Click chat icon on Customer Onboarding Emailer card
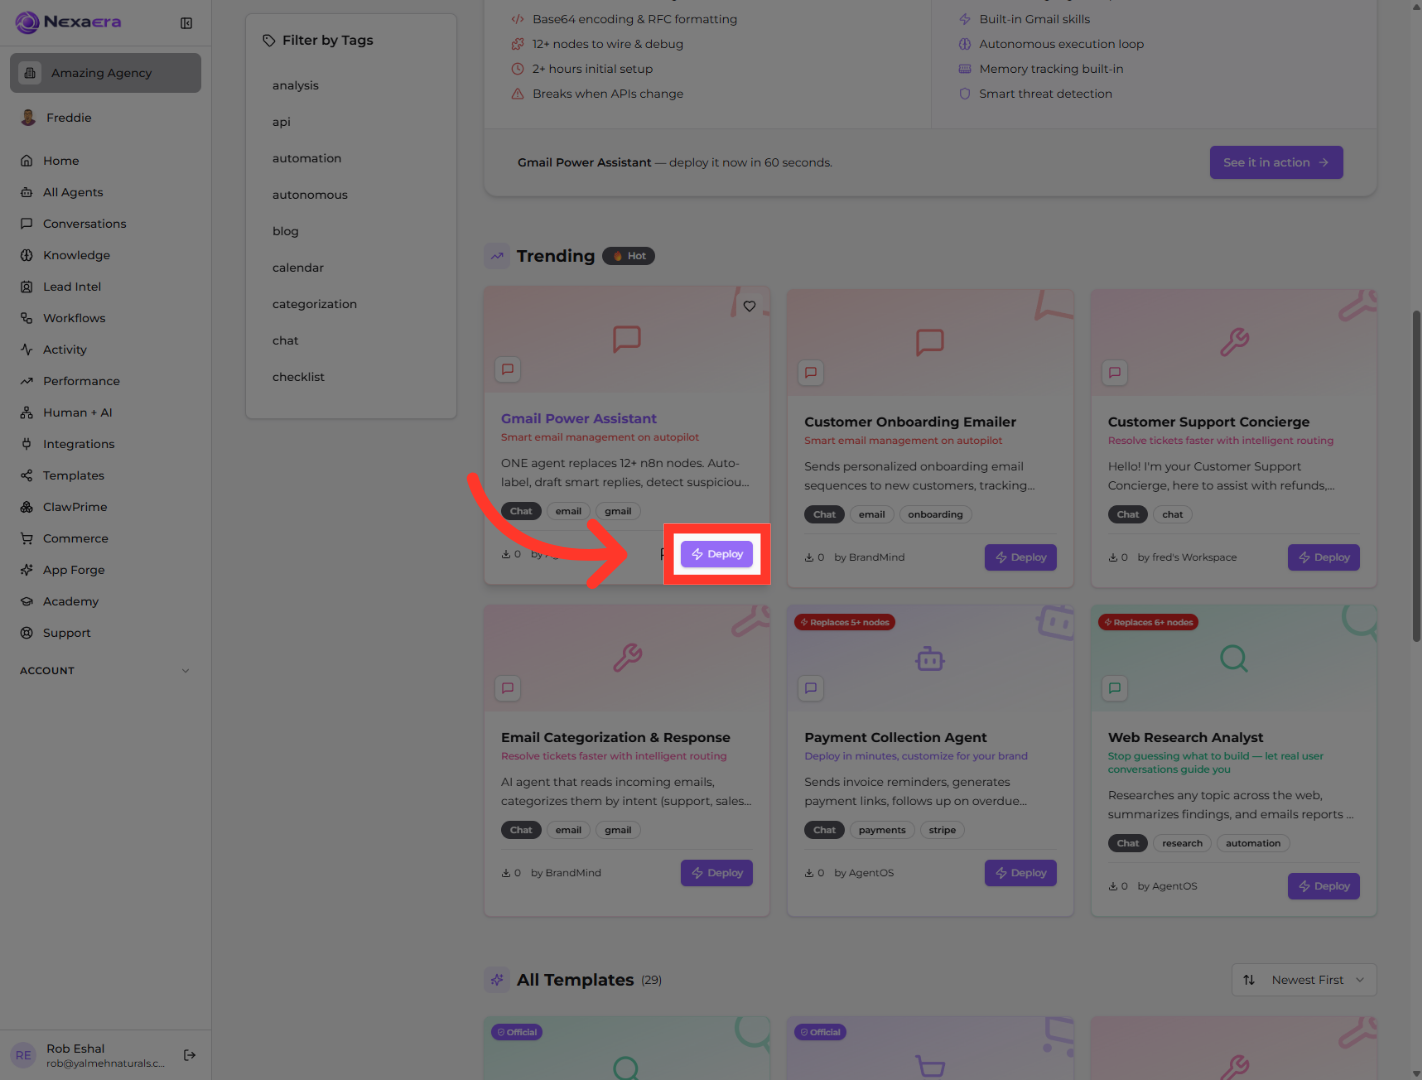1422x1080 pixels. pyautogui.click(x=811, y=373)
